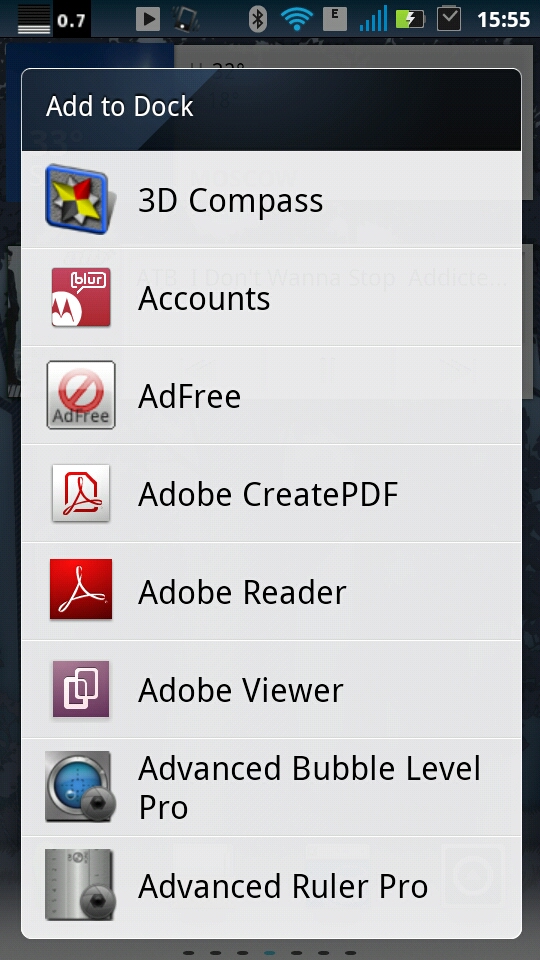Choose the Advanced Ruler Pro icon
Image resolution: width=540 pixels, height=960 pixels.
click(78, 885)
